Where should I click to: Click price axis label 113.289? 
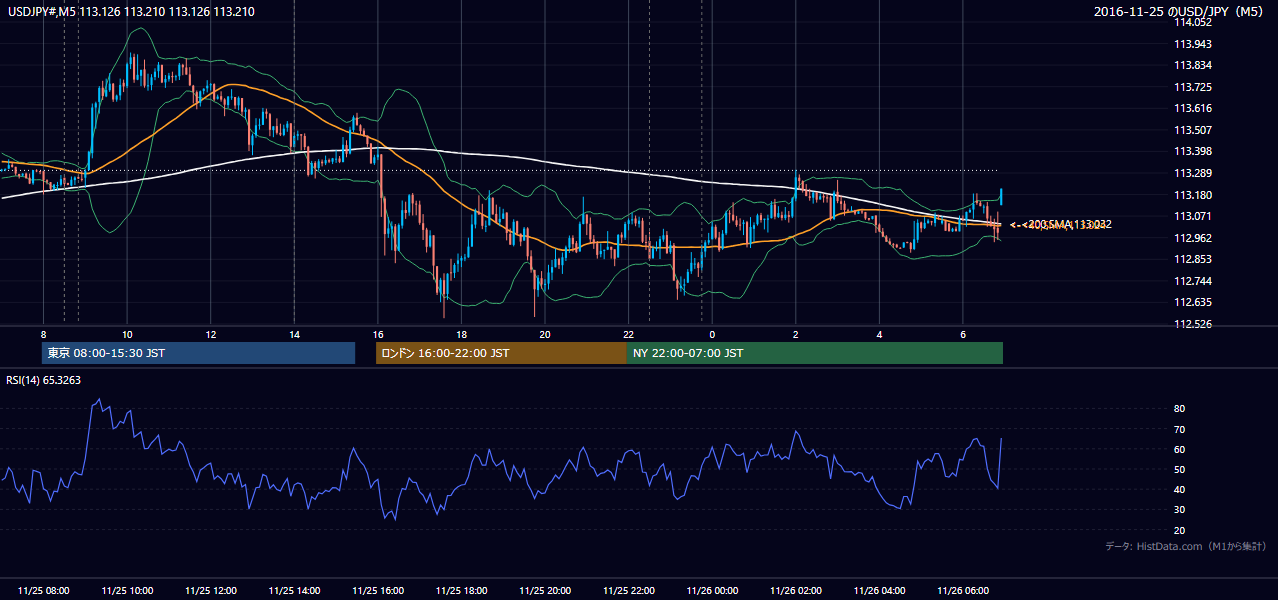point(1192,173)
